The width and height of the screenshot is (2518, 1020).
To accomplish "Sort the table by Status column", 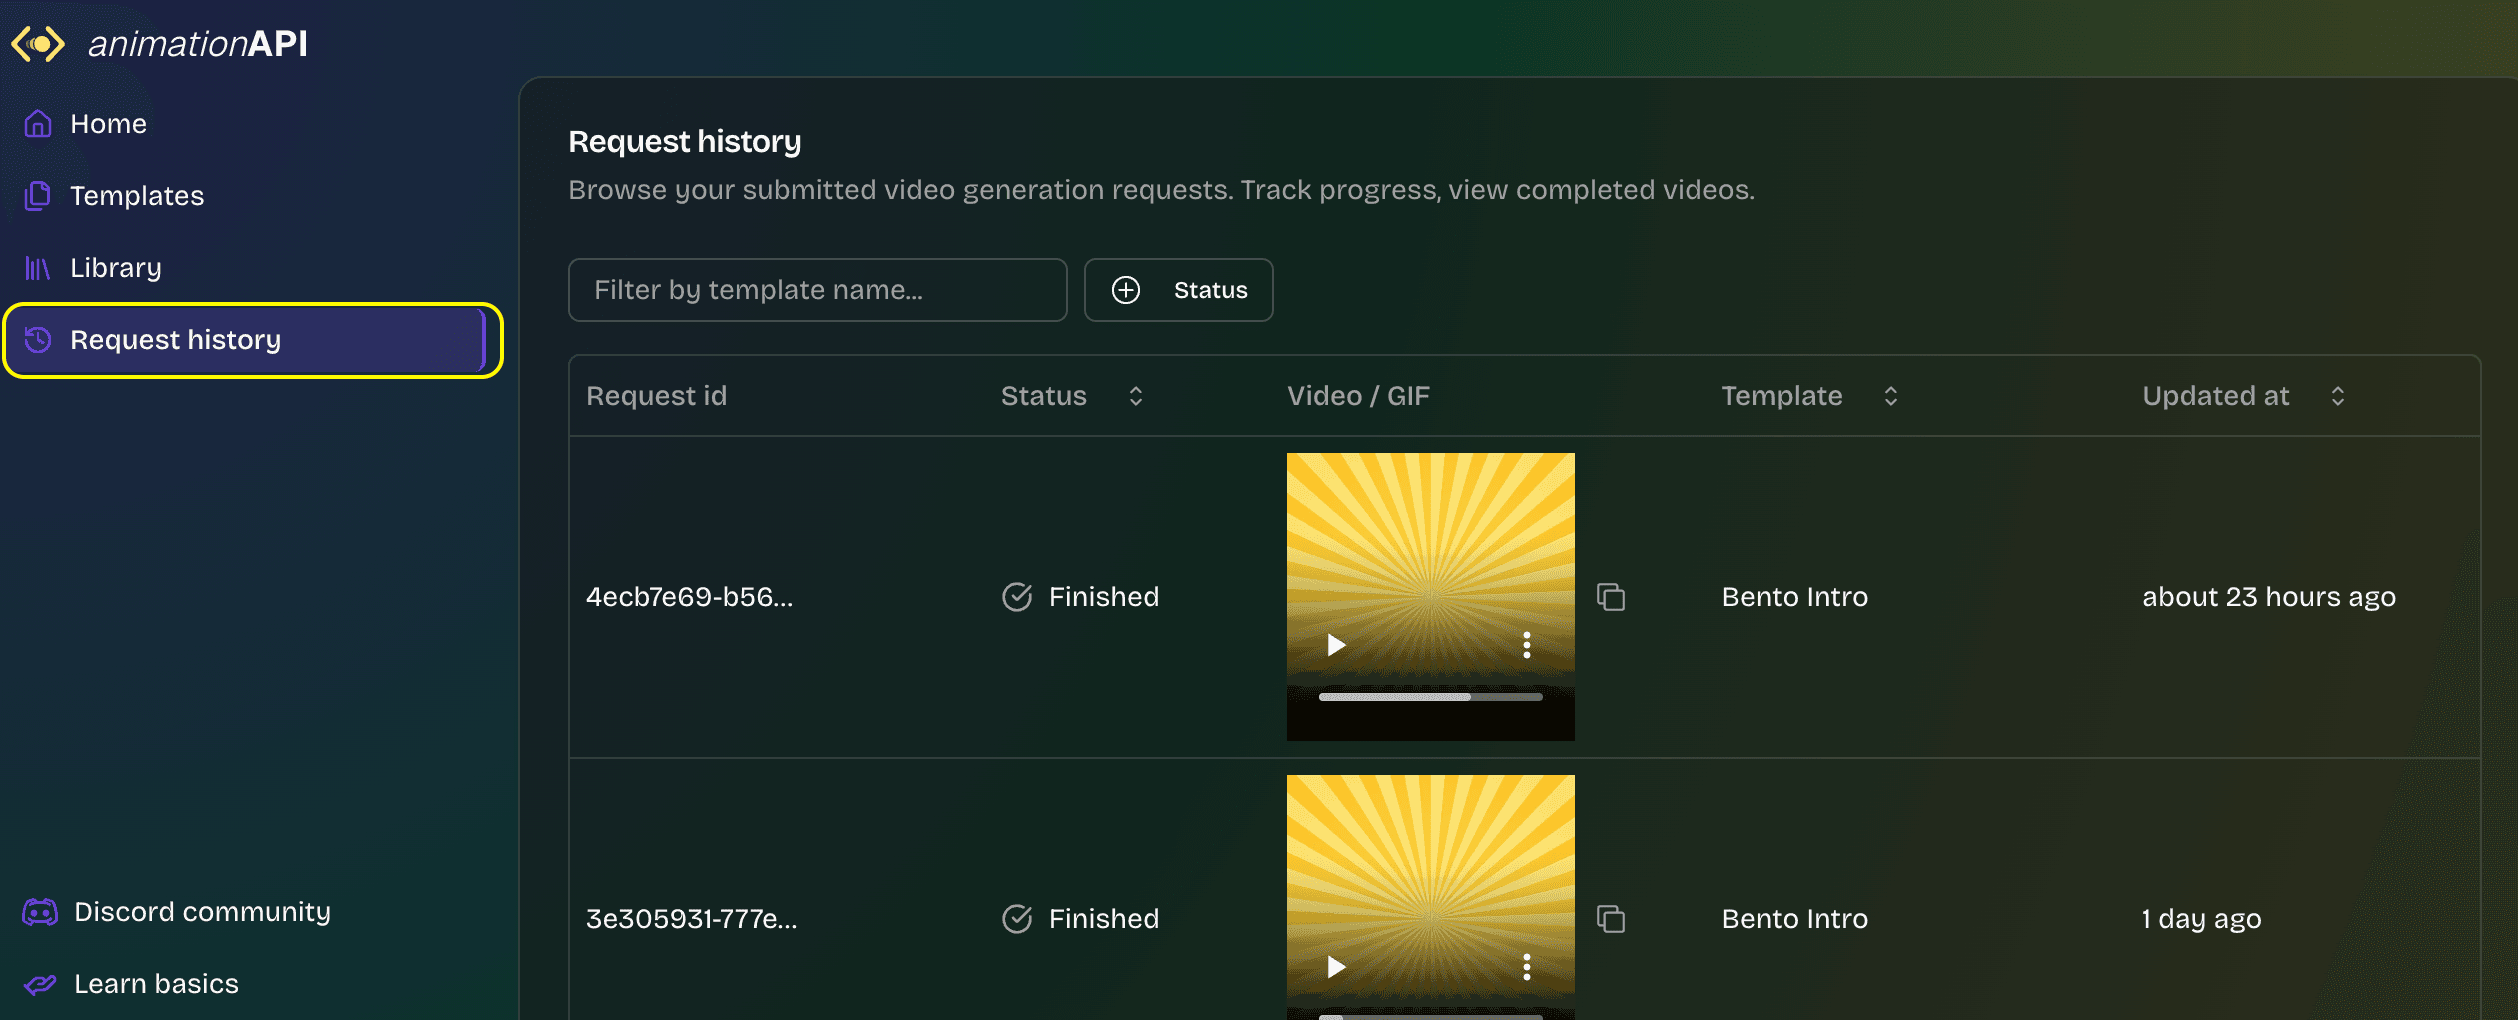I will click(x=1135, y=396).
